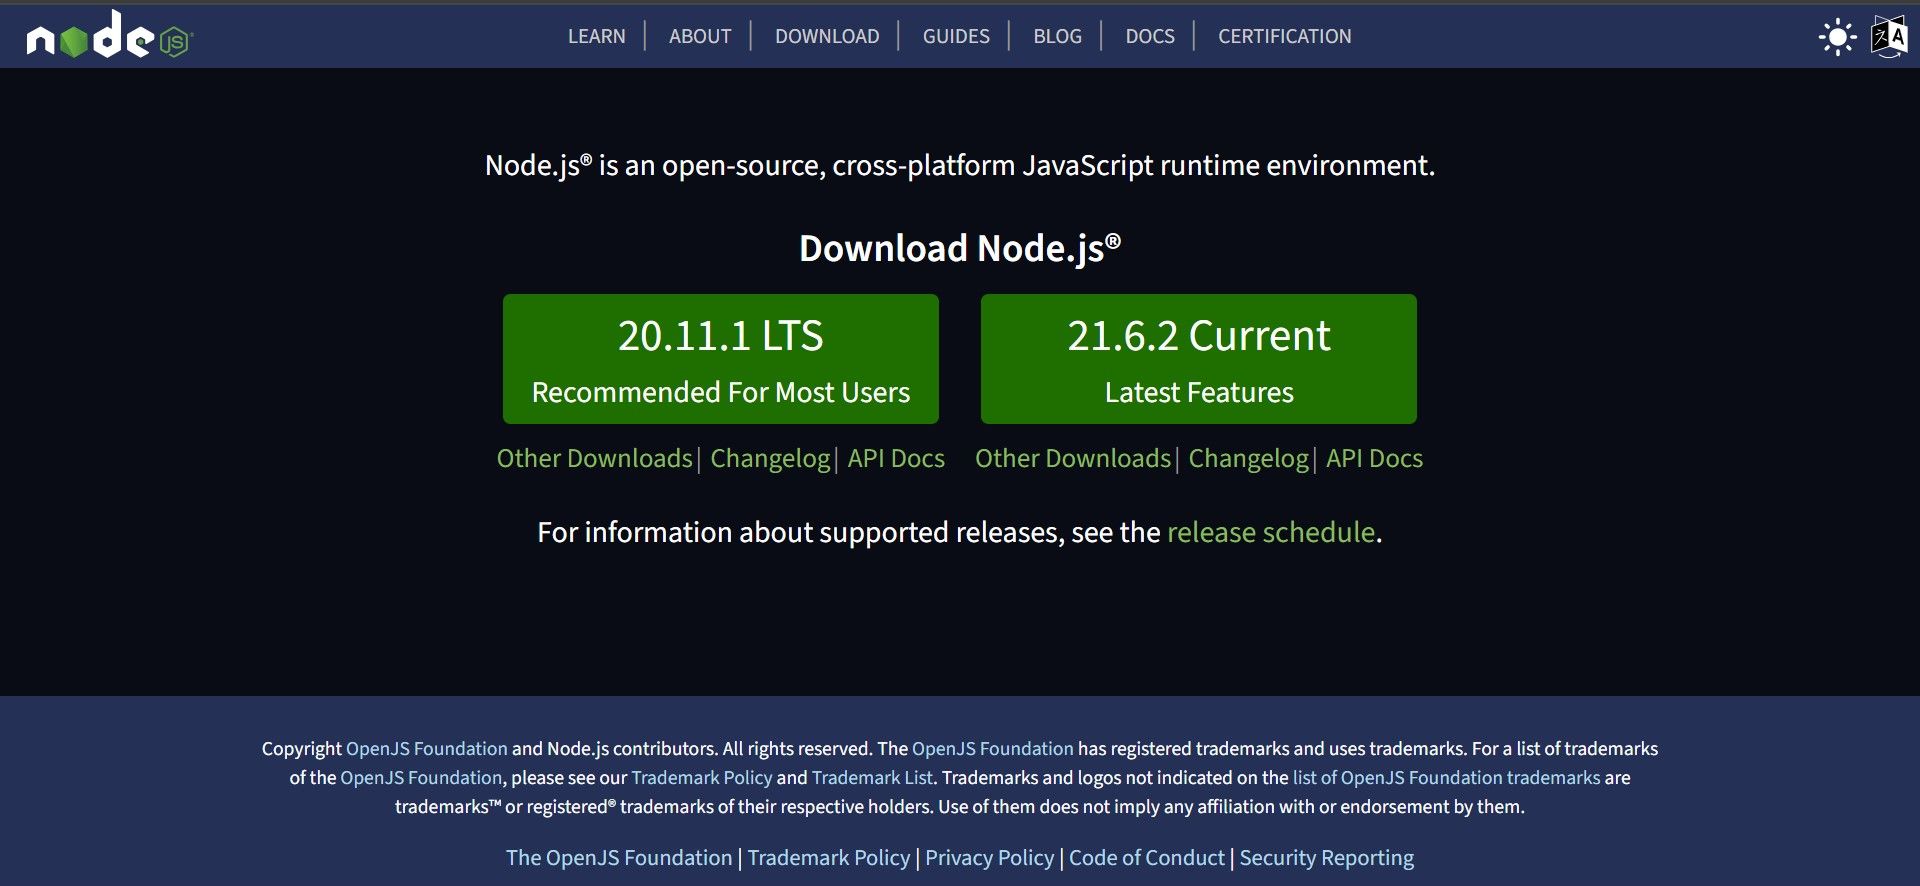Open Other Downloads under LTS button

[x=594, y=458]
